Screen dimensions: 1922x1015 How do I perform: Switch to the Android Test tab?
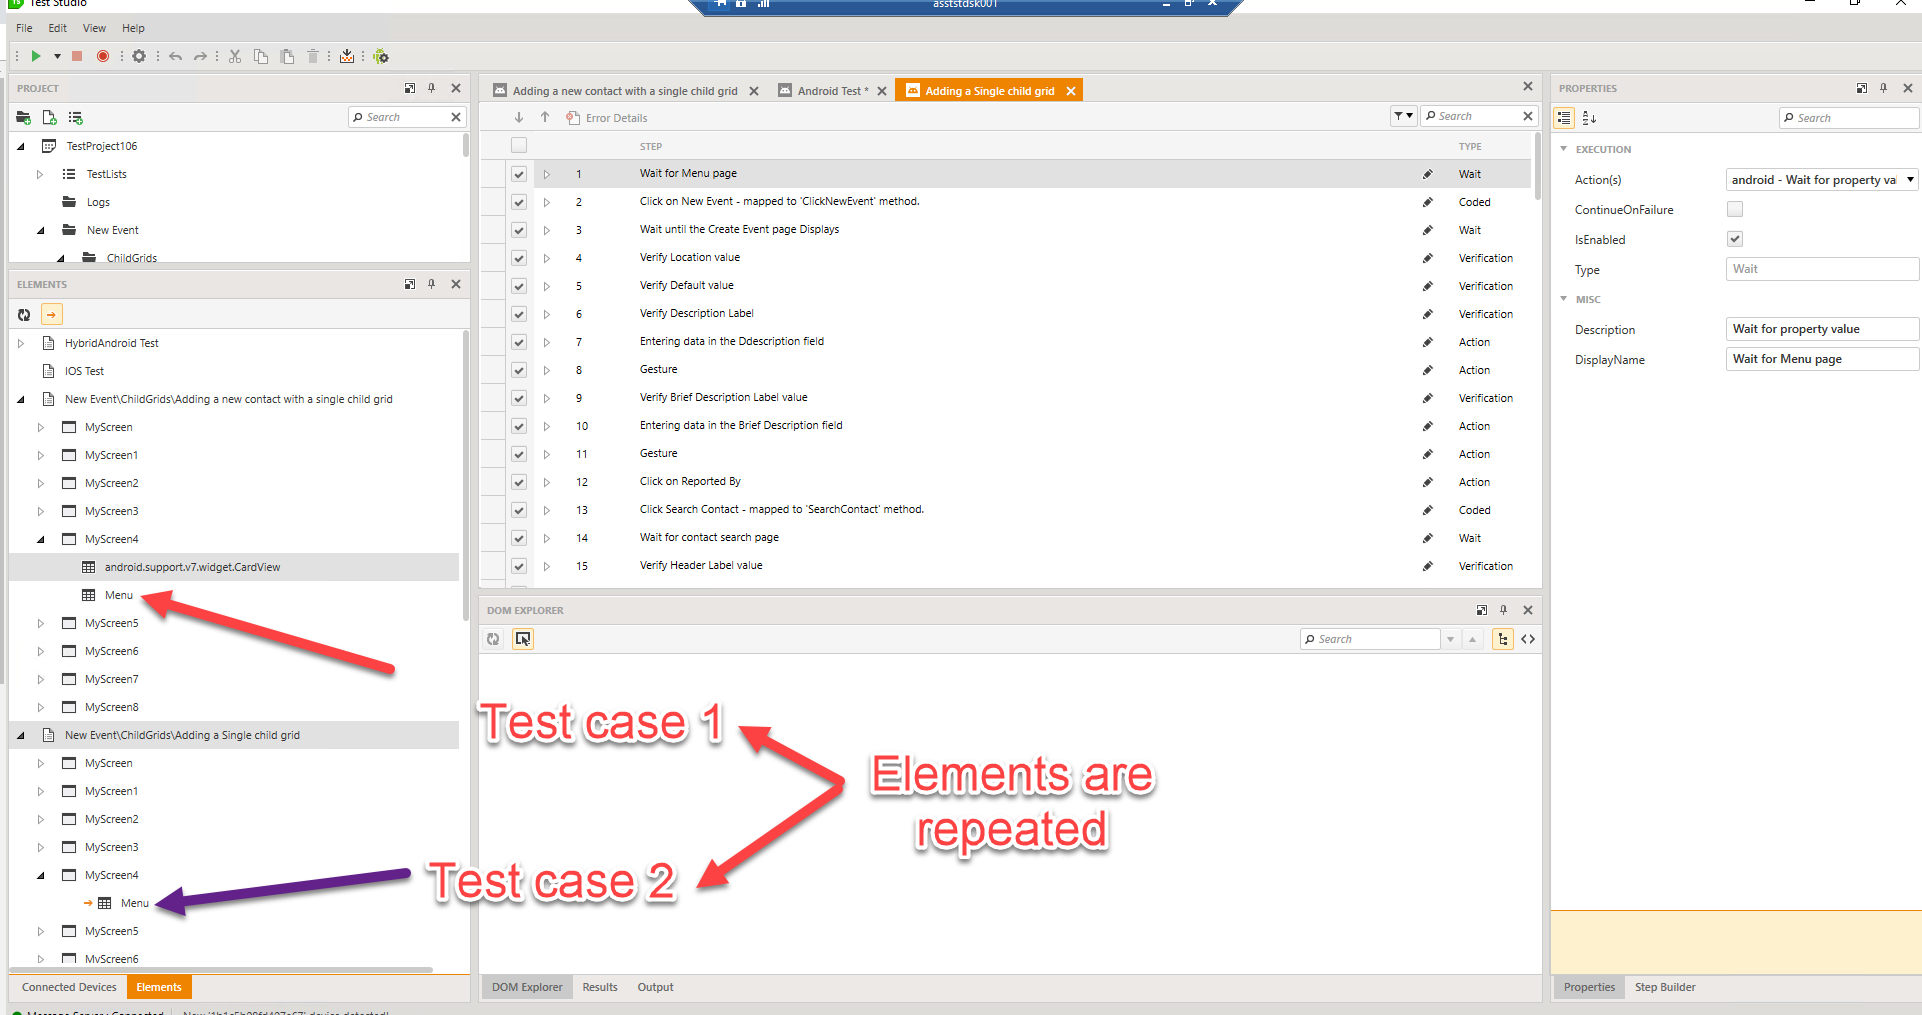point(832,91)
